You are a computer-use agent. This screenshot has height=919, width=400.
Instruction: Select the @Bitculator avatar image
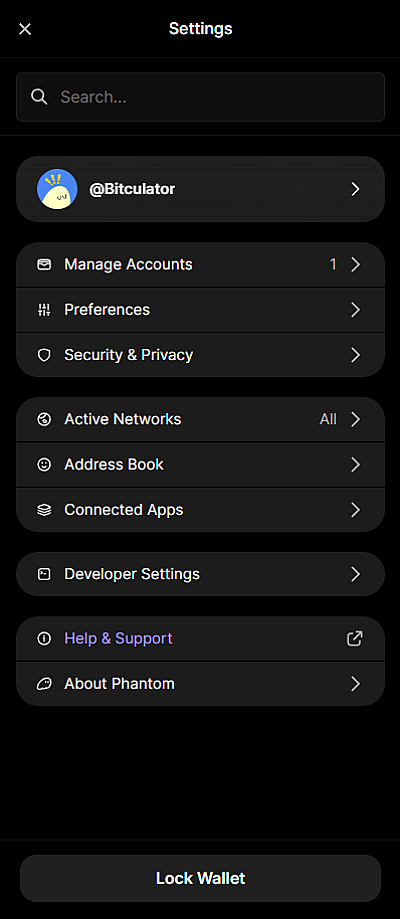click(x=57, y=189)
